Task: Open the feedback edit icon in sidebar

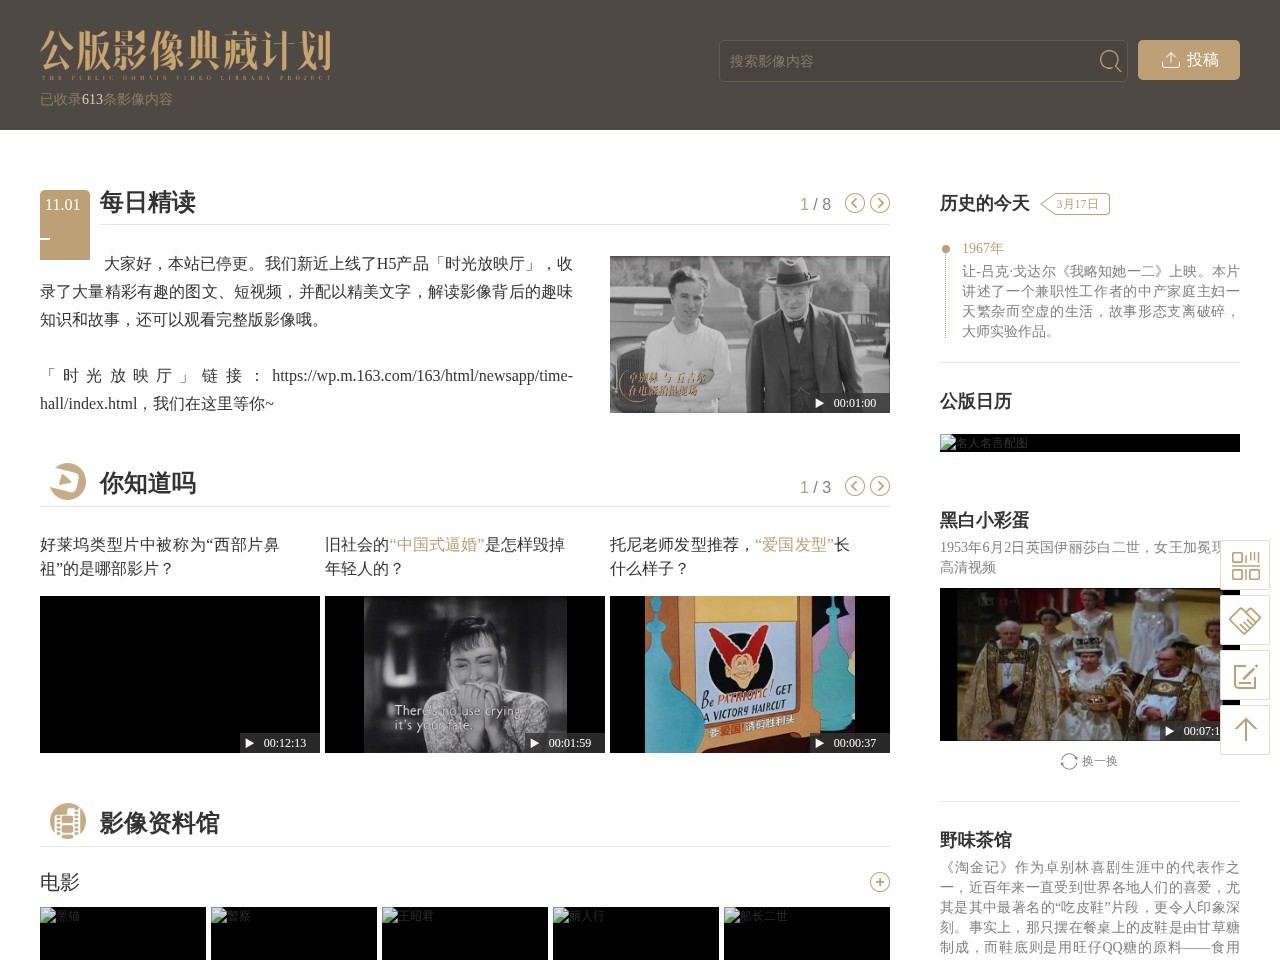Action: coord(1245,675)
